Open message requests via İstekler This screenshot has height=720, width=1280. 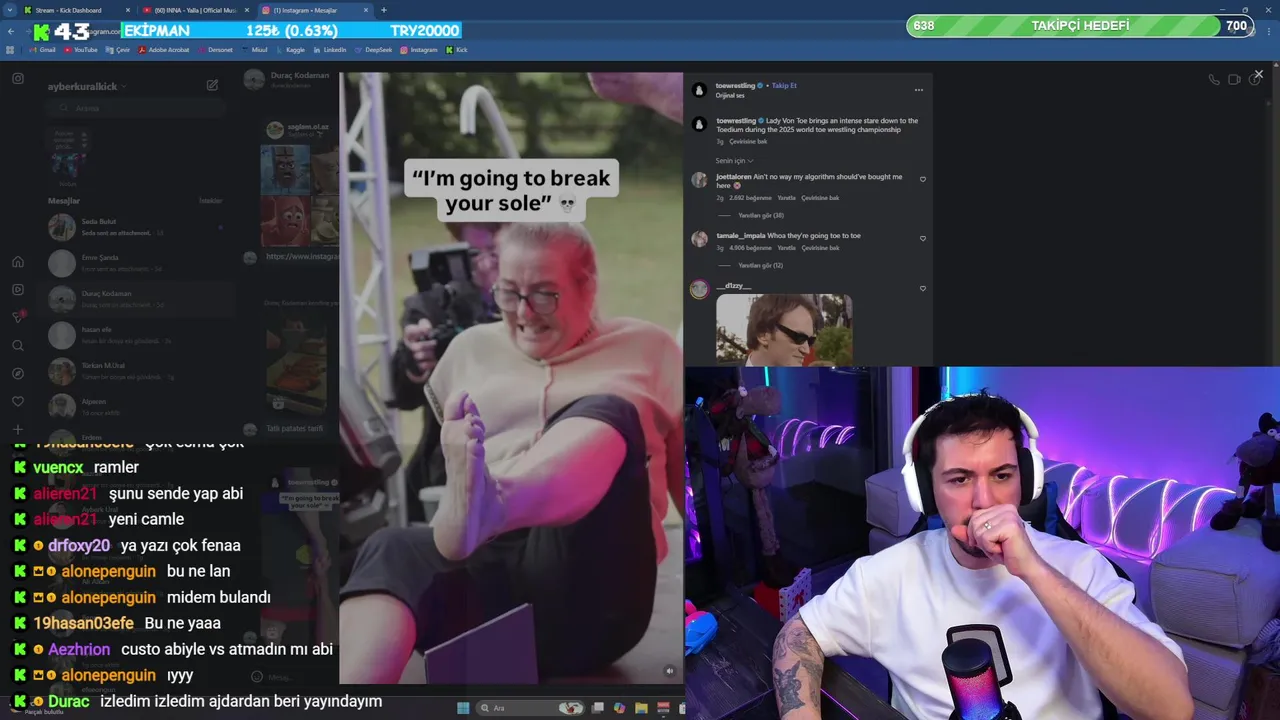(x=211, y=201)
